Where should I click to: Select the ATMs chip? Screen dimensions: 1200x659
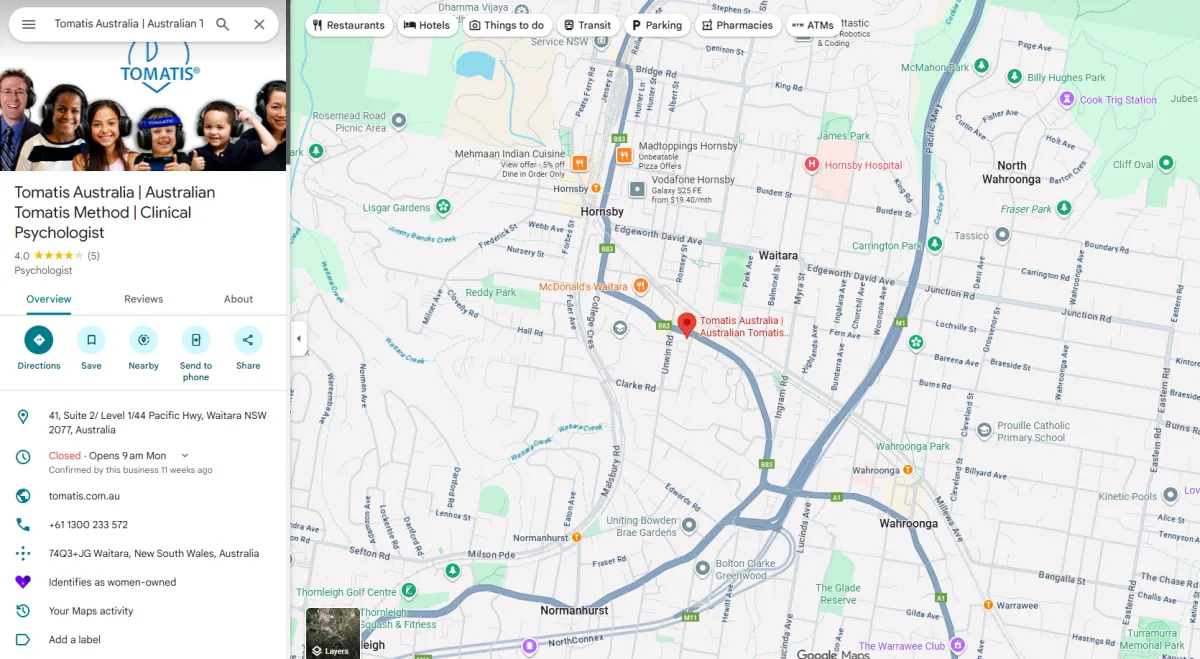point(813,25)
